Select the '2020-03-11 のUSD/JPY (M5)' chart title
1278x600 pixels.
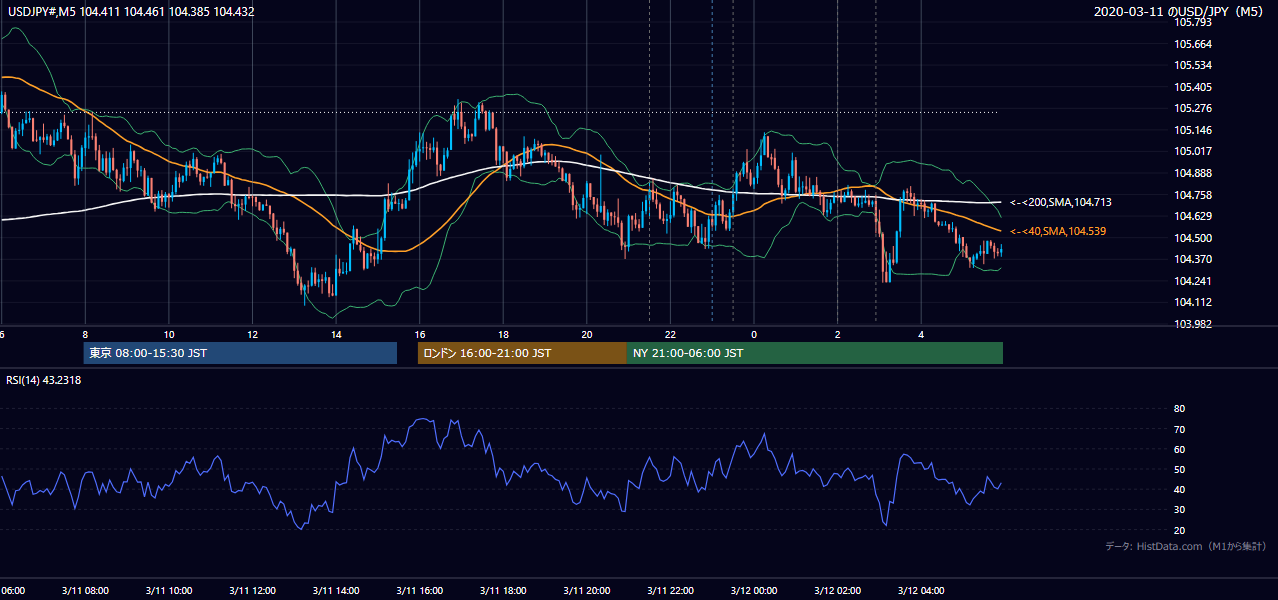(x=1180, y=12)
